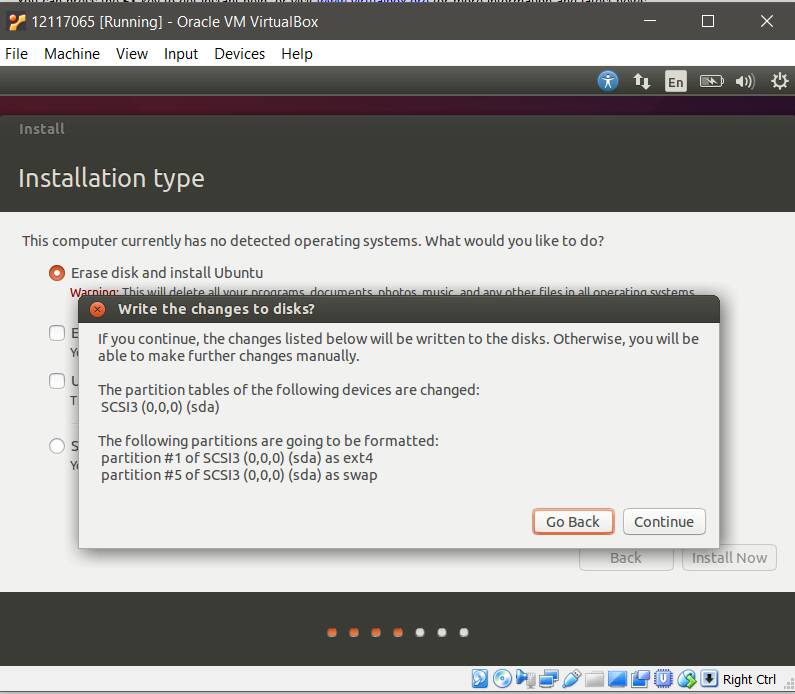Click the keyboard capture arrow icon near Right Ctrl
Viewport: 795px width, 694px height.
click(x=709, y=679)
